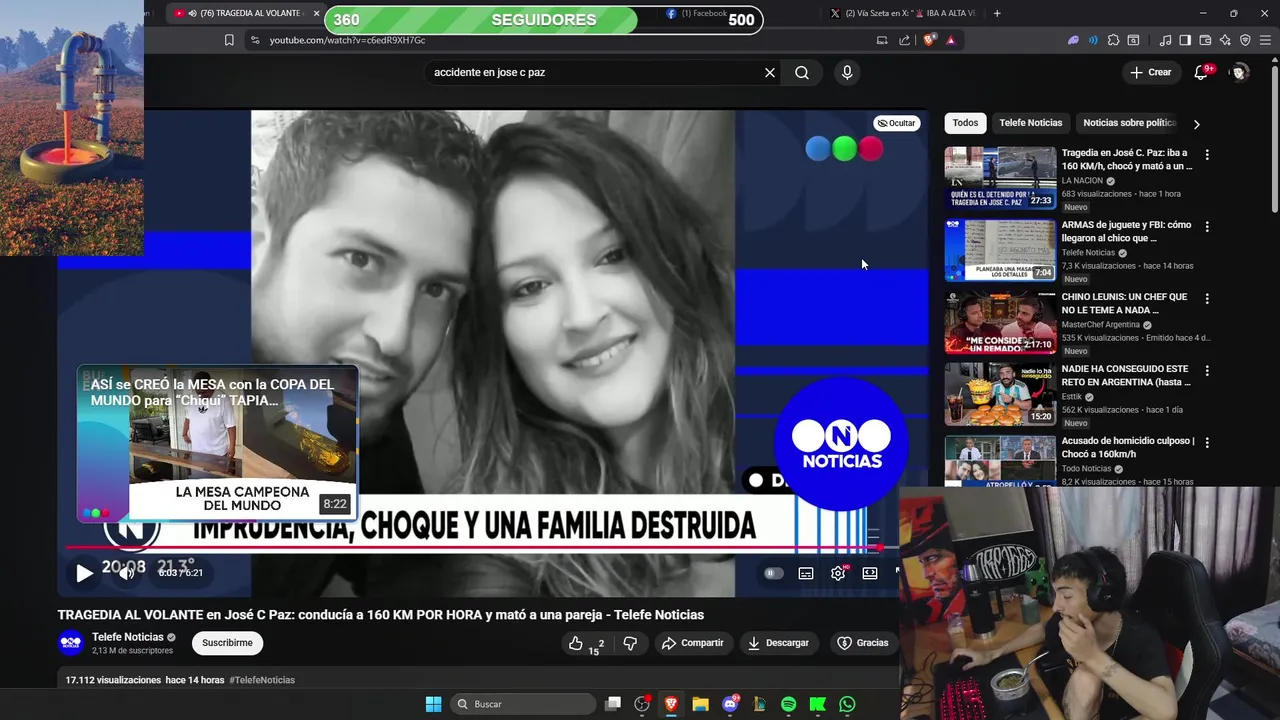Clear the YouTube search box text
Viewport: 1280px width, 720px height.
(x=770, y=72)
